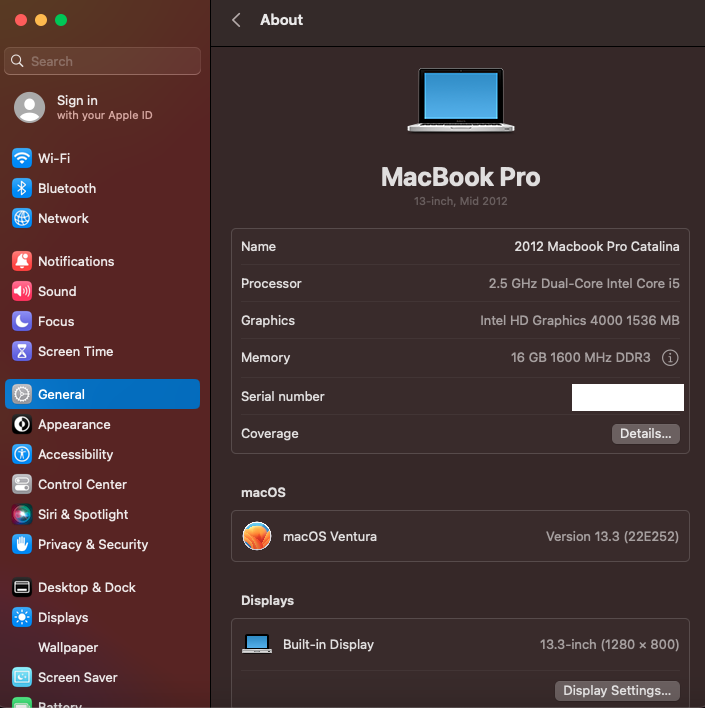
Task: Open Battery settings at sidebar bottom
Action: (x=60, y=704)
